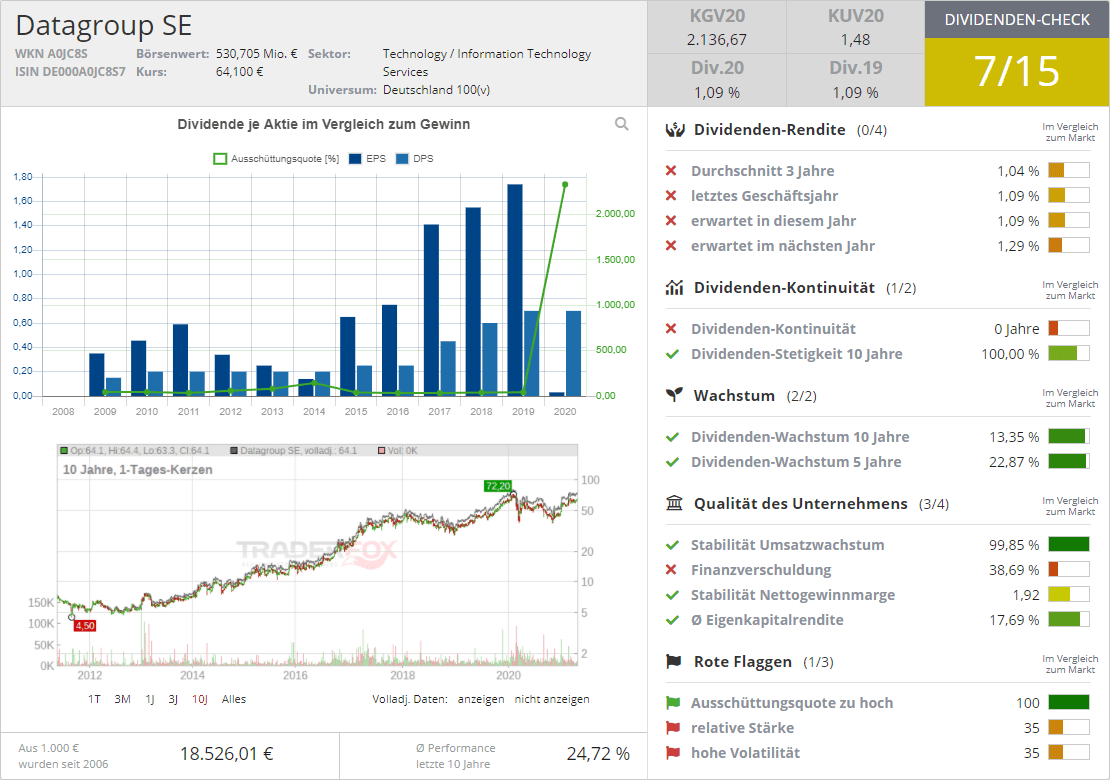The image size is (1110, 780).
Task: Select the 1T time range
Action: tap(94, 699)
